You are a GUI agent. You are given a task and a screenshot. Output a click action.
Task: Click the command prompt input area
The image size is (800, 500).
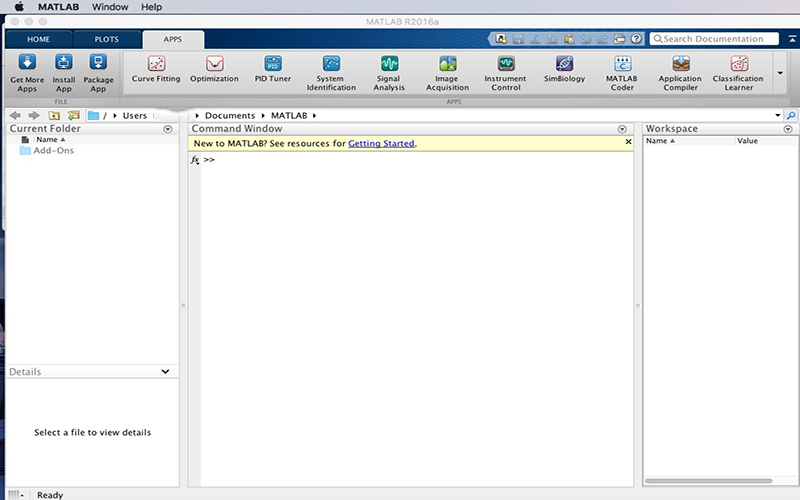pos(418,160)
